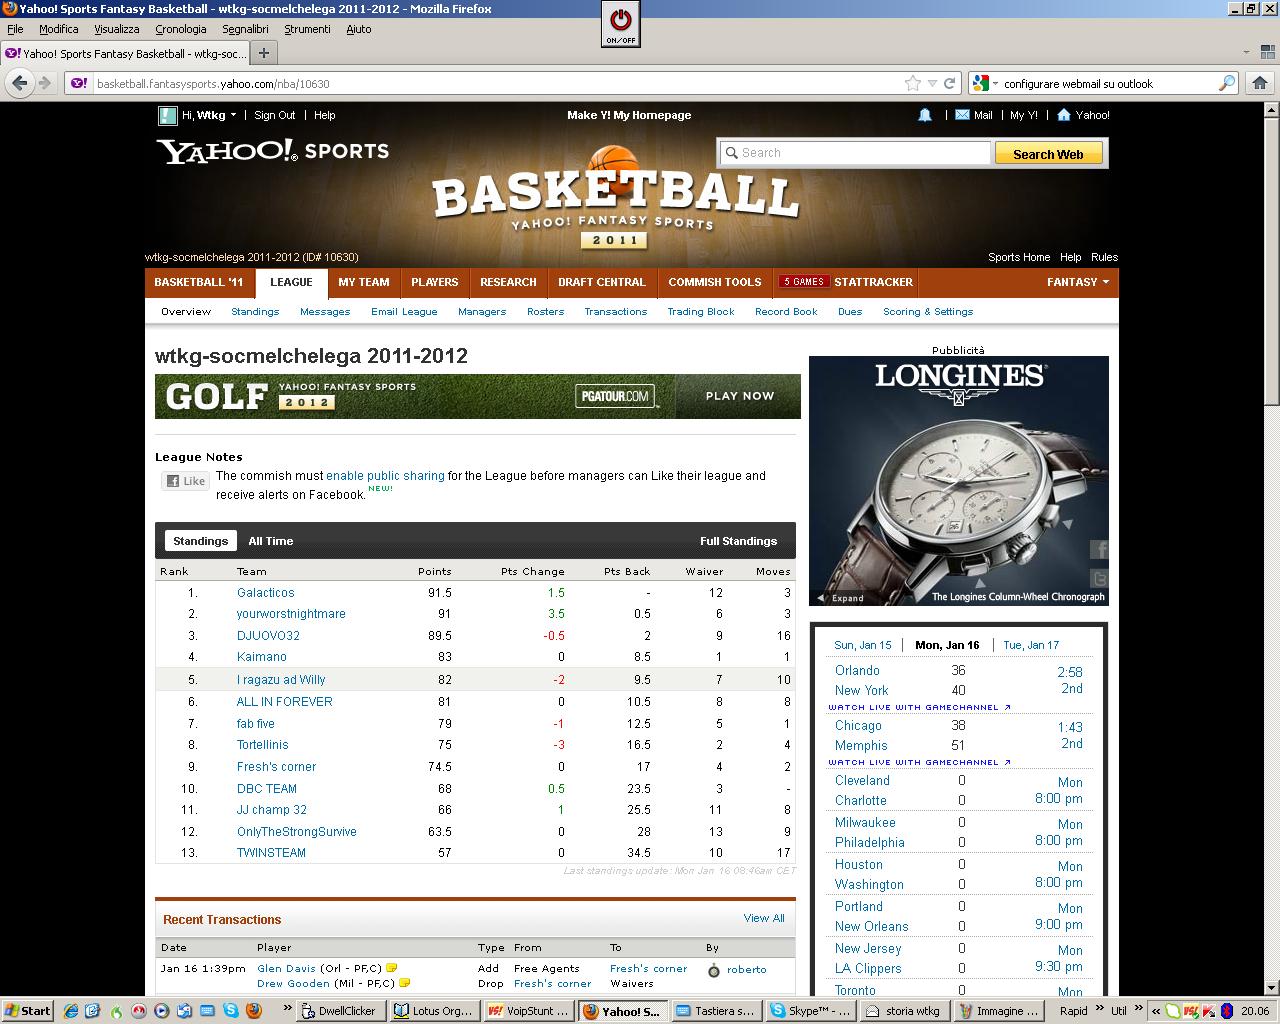
Task: Switch the standings view to All Time
Action: click(x=271, y=541)
